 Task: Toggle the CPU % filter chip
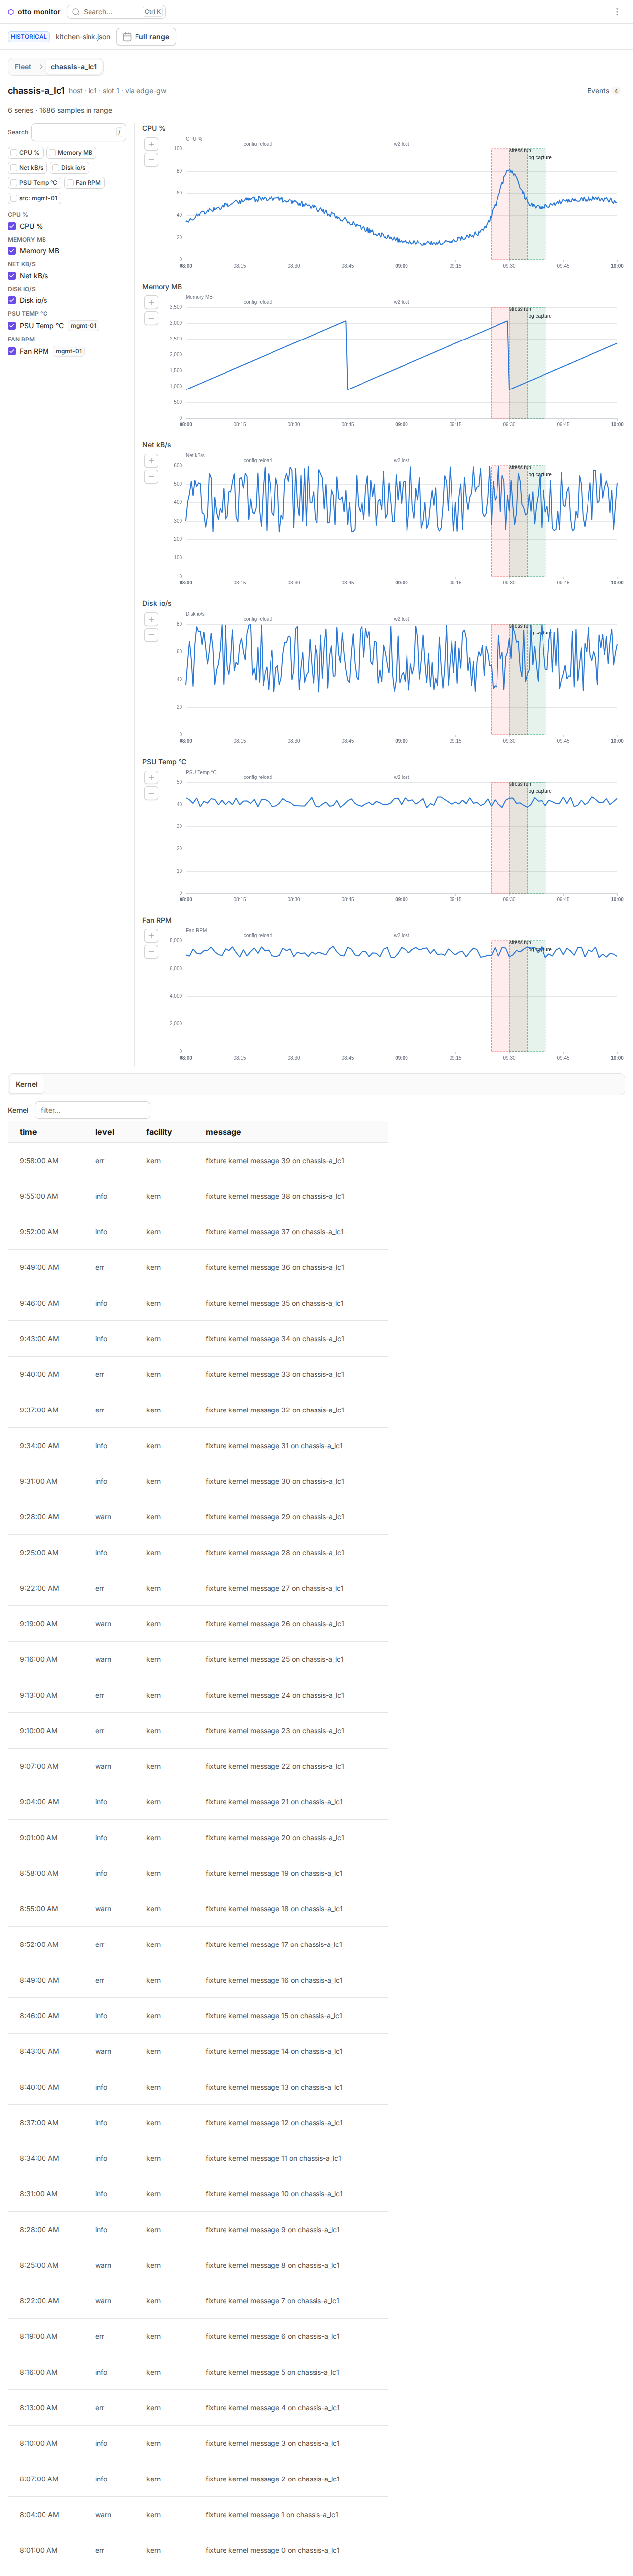click(x=26, y=153)
